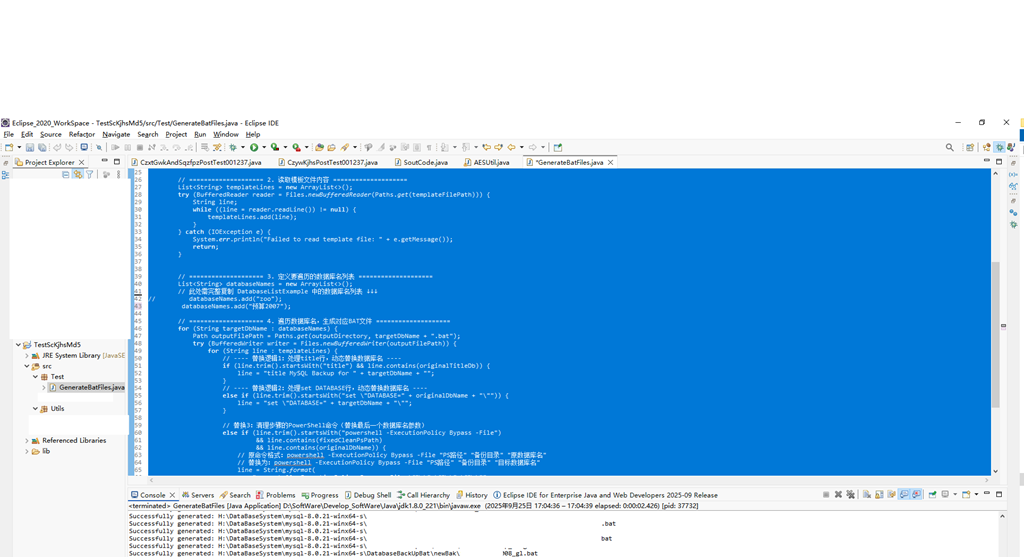
Task: Switch to the Java perspective icon
Action: pyautogui.click(x=1011, y=147)
